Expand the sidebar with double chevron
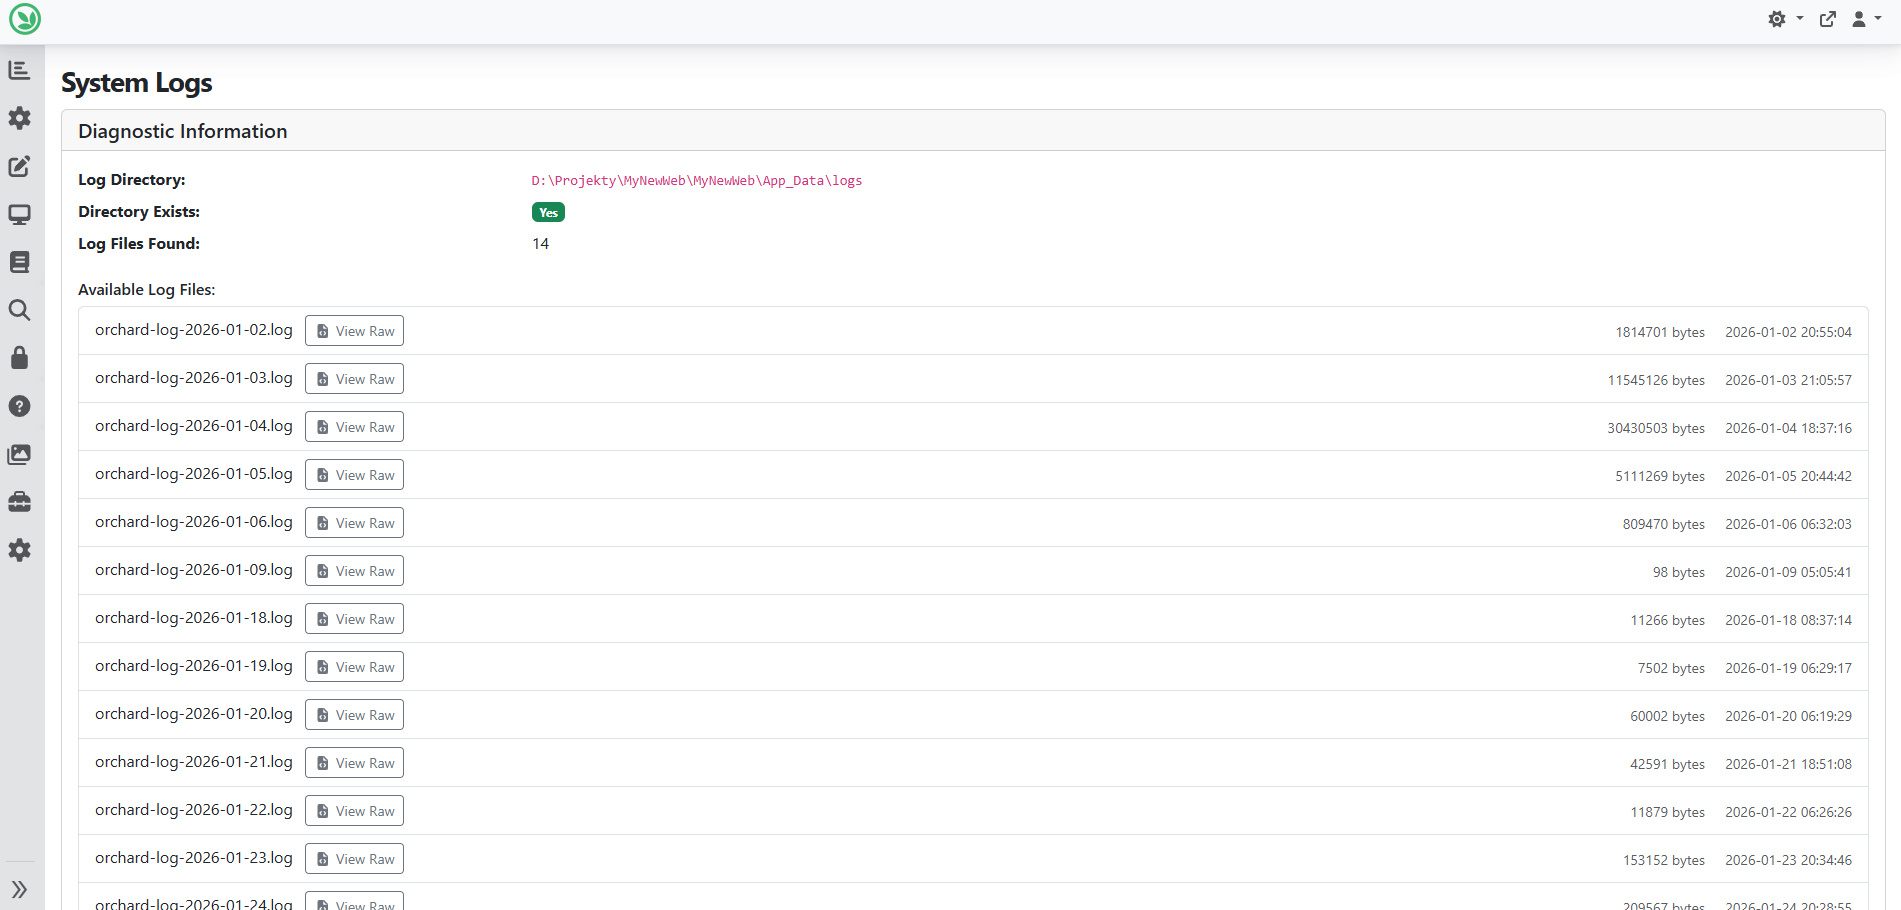Screen dimensions: 1901x910 coord(19,889)
